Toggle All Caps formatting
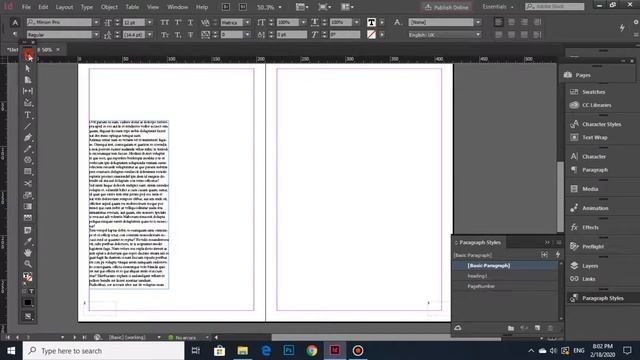 click(164, 22)
